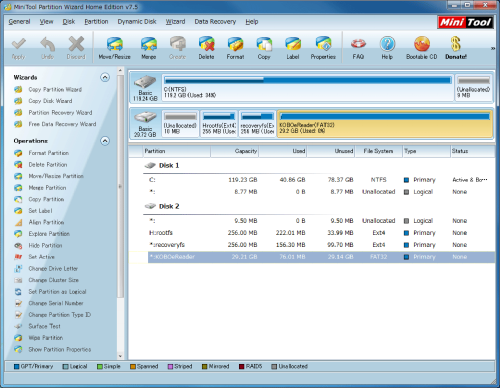Image resolution: width=500 pixels, height=388 pixels.
Task: Select Disk 1 unallocated 9 MB block
Action: 473,88
